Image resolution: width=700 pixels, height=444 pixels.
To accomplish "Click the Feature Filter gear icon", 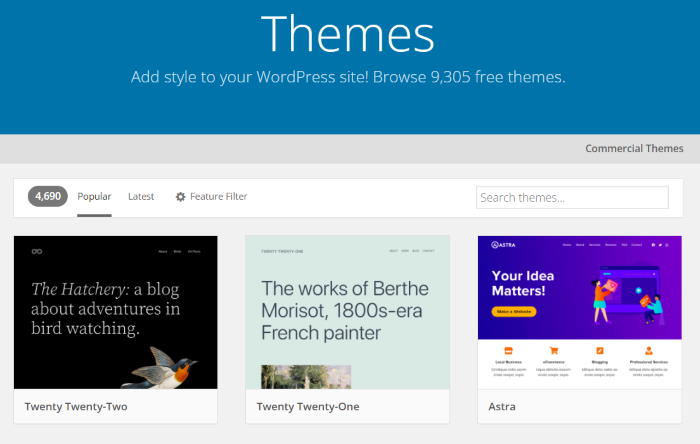I will (180, 197).
